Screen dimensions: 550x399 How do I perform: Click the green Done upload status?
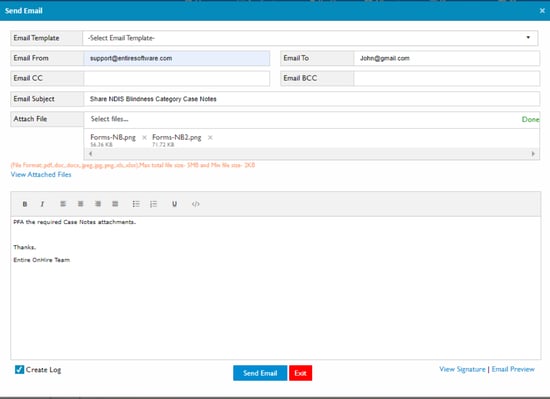tap(530, 119)
